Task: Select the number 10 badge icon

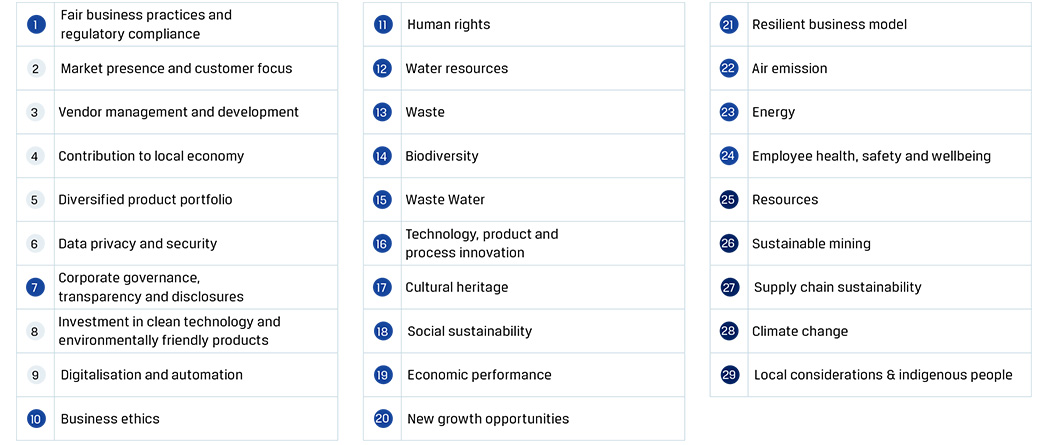Action: pyautogui.click(x=36, y=419)
